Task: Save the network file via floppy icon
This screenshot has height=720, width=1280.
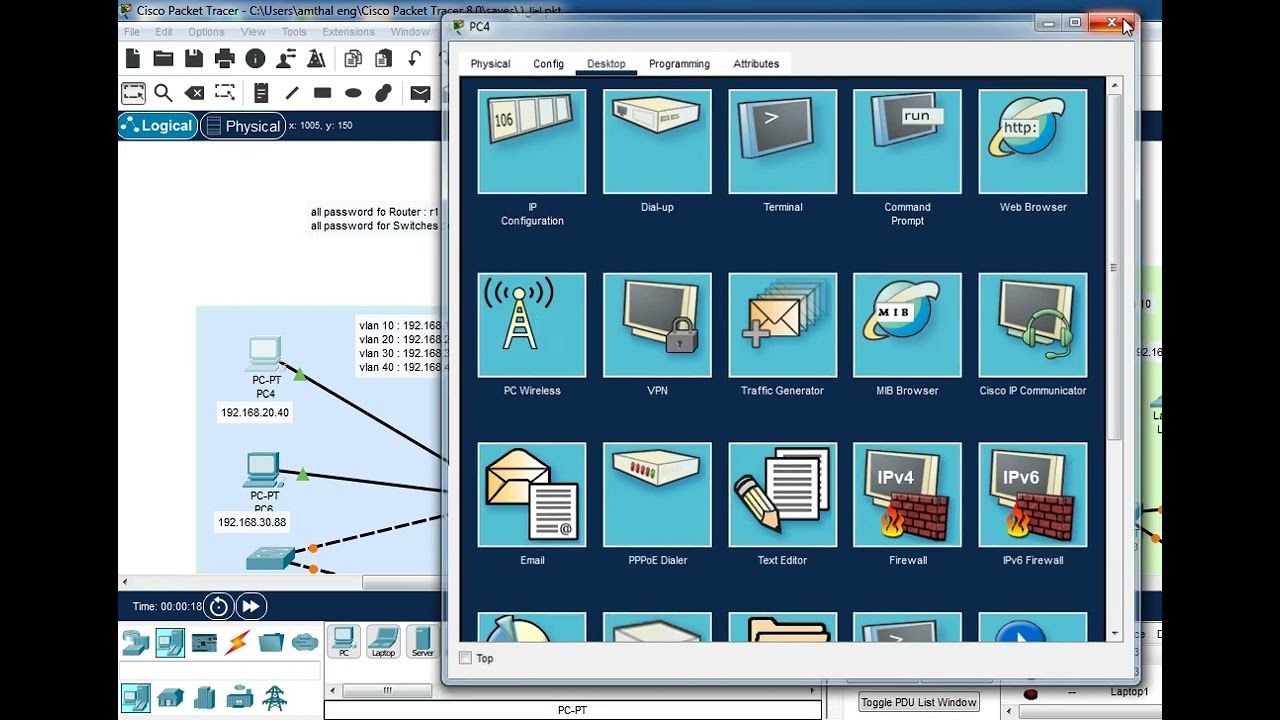Action: (194, 59)
